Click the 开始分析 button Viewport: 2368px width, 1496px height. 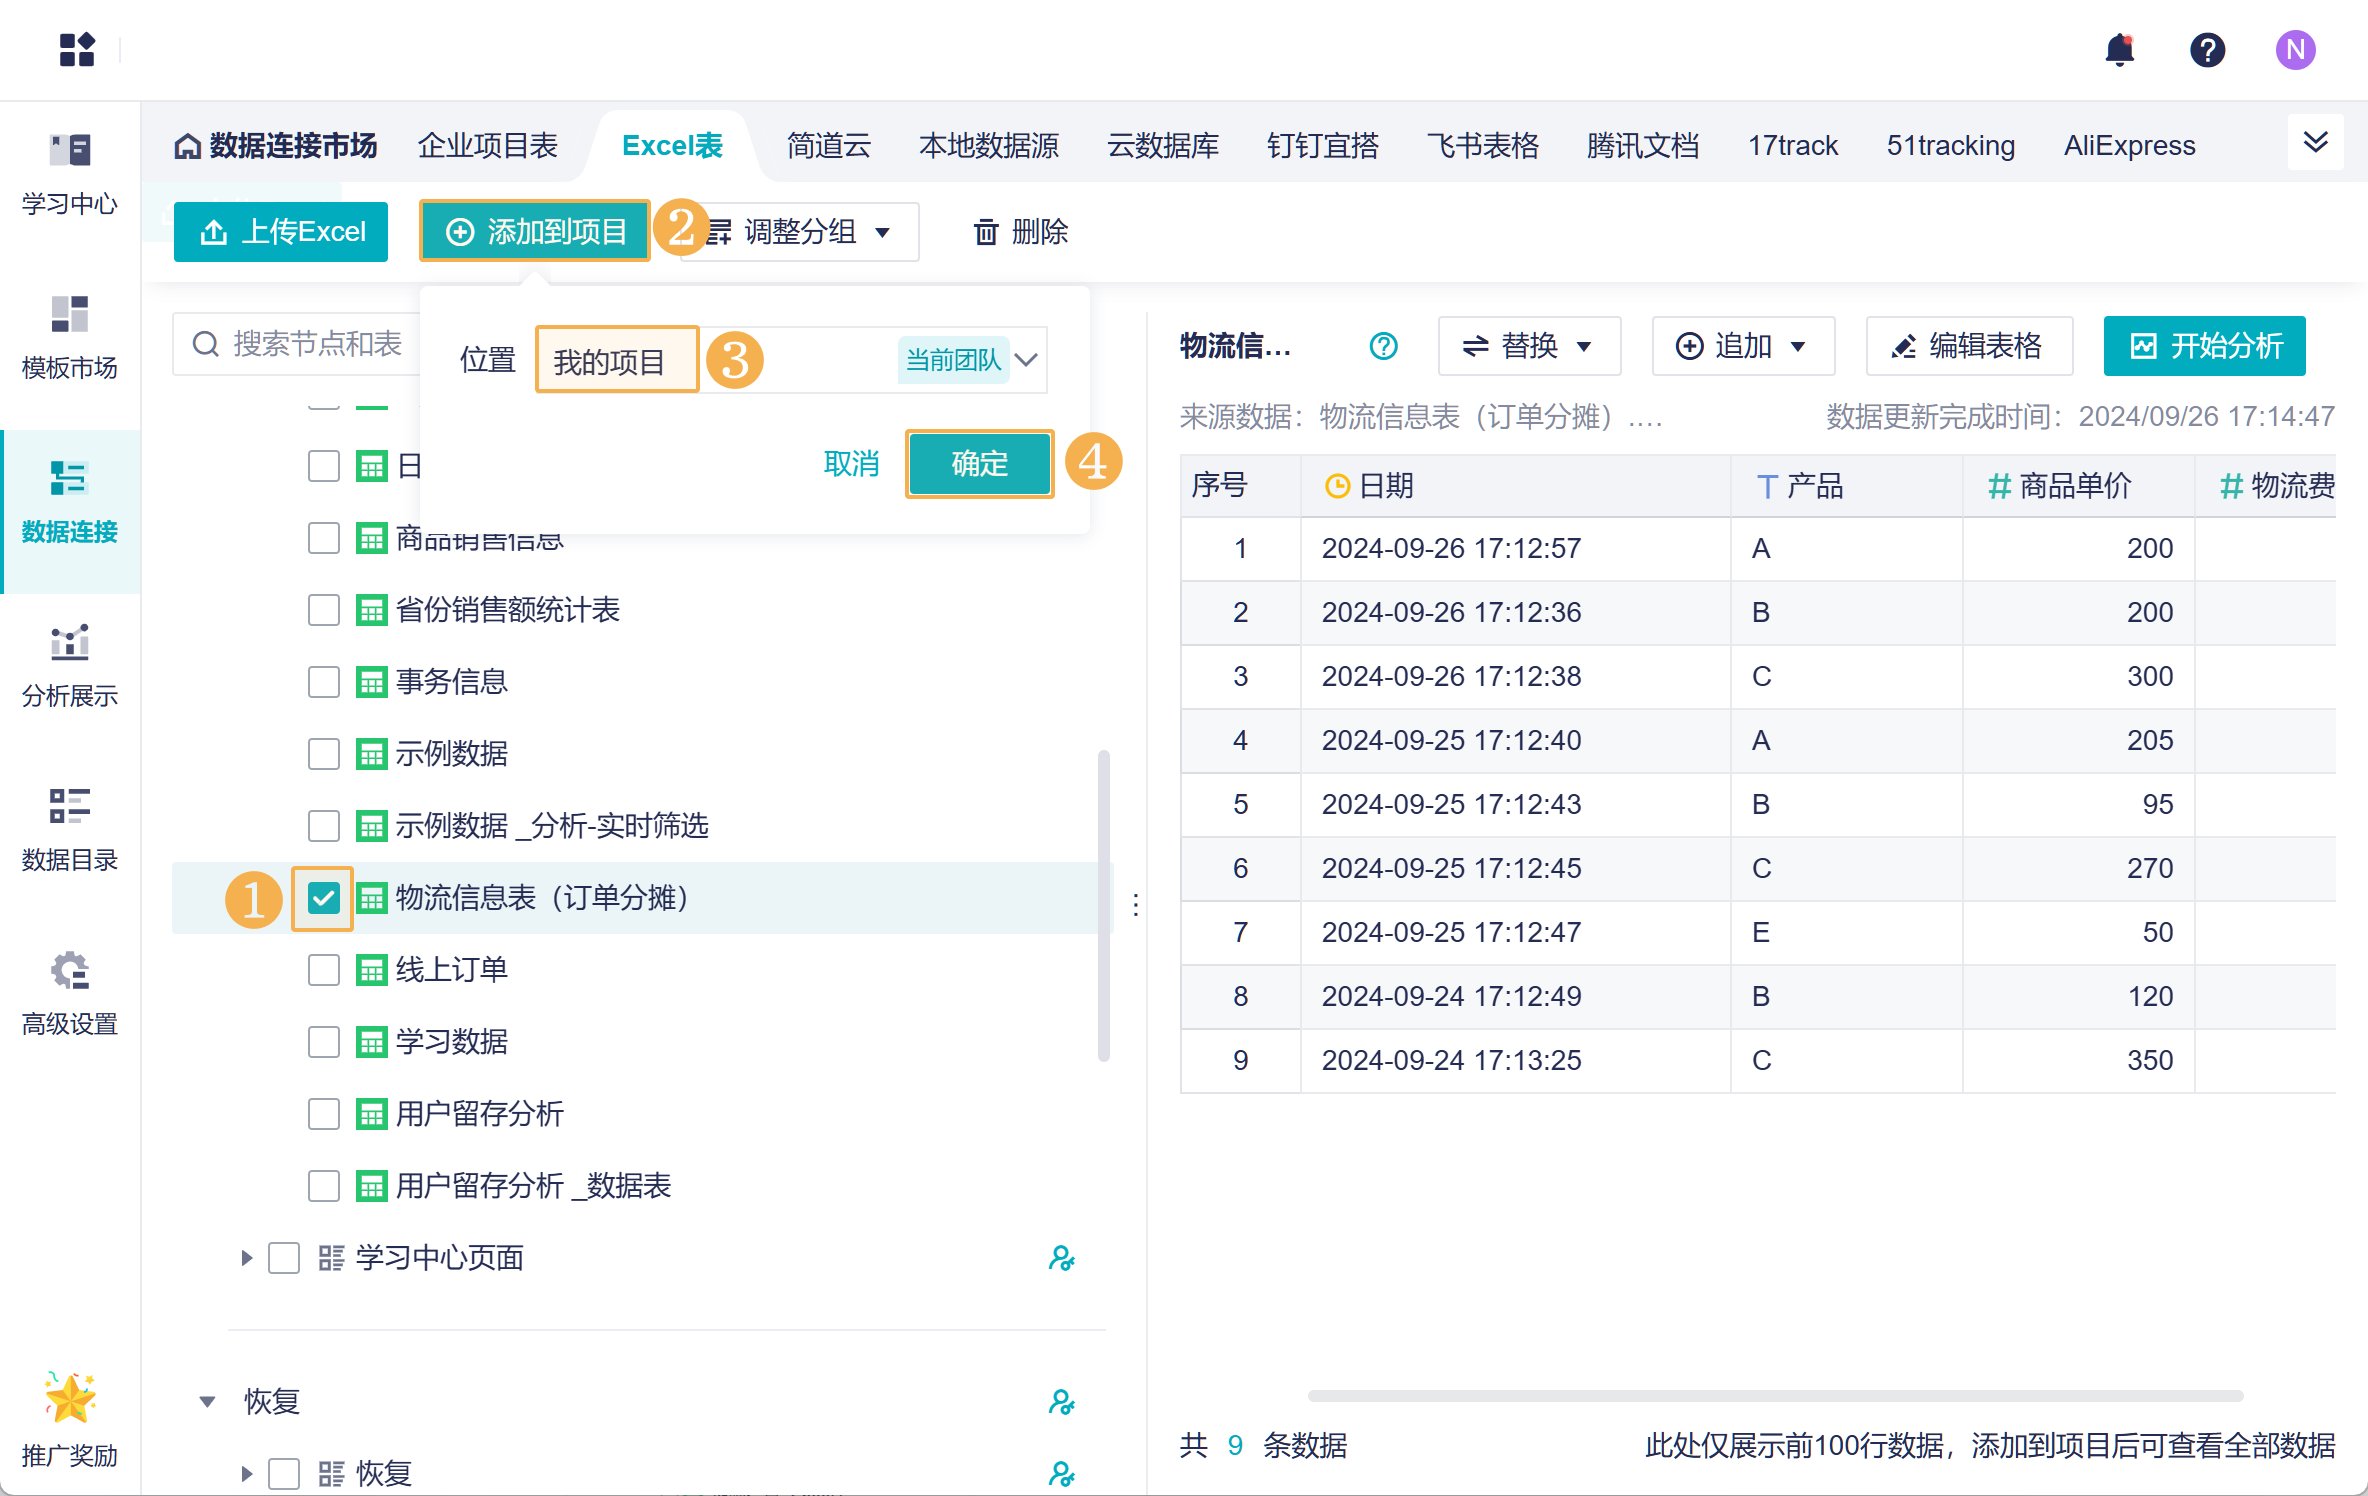[x=2204, y=346]
